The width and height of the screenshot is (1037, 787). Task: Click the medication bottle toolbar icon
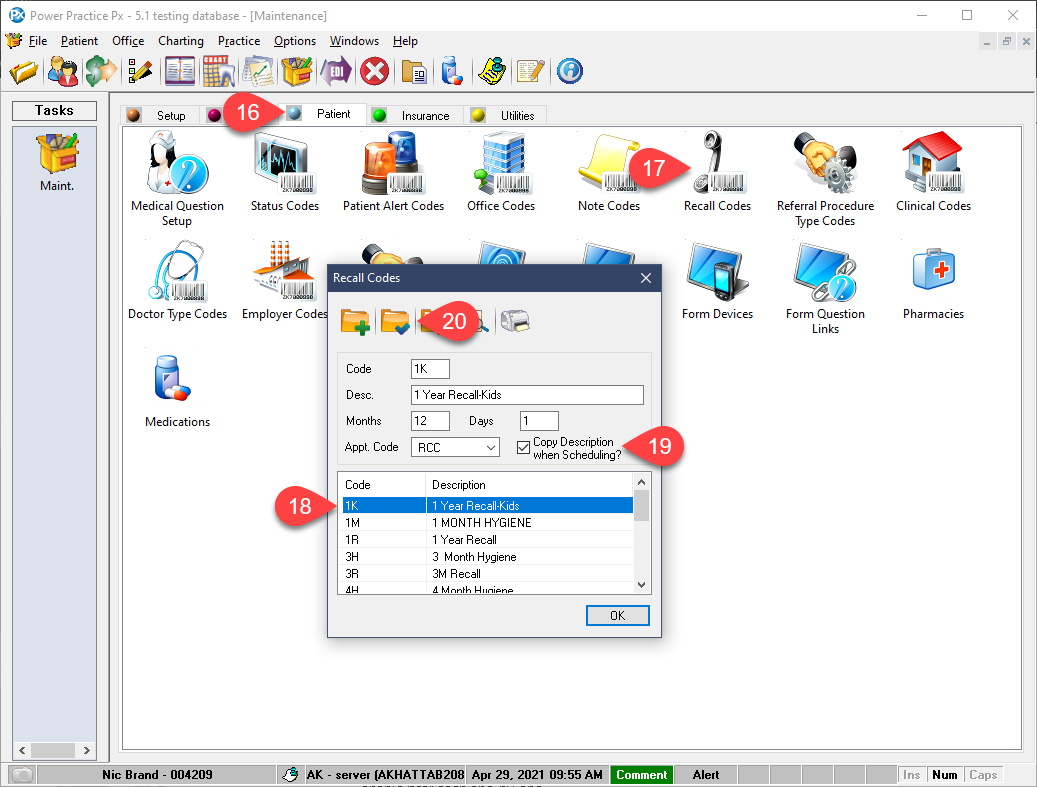click(452, 71)
